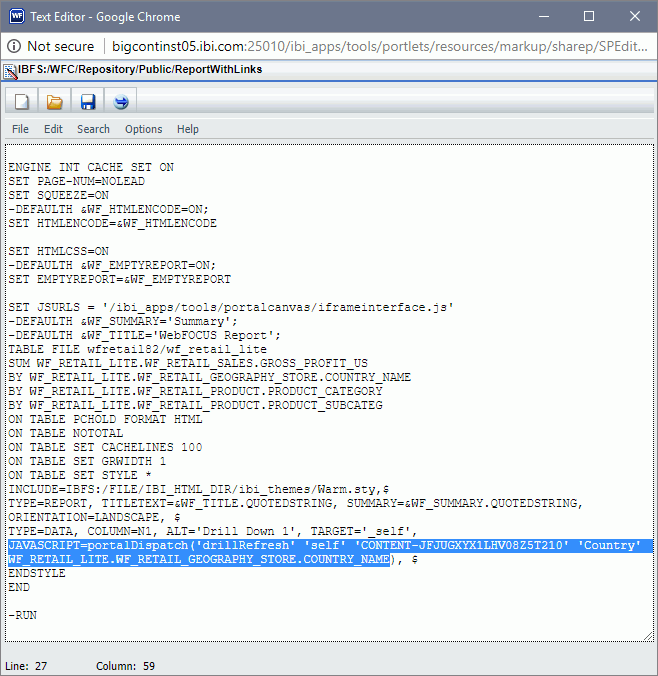This screenshot has width=658, height=676.
Task: Click the ENDSTYLE line
Action: (x=37, y=573)
